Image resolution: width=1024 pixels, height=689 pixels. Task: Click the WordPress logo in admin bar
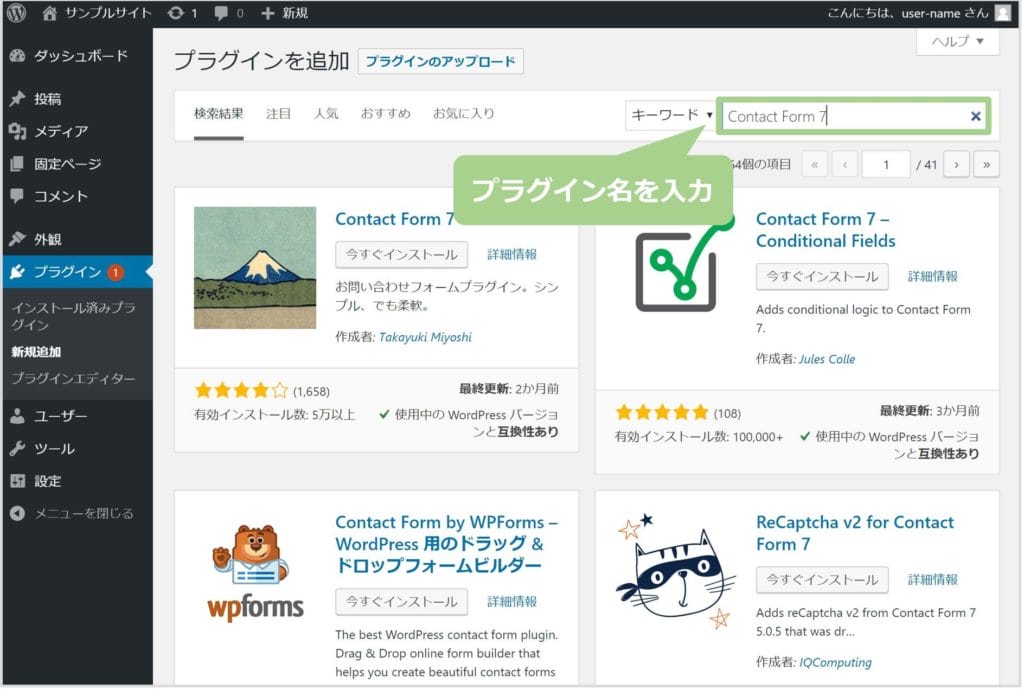click(x=16, y=13)
